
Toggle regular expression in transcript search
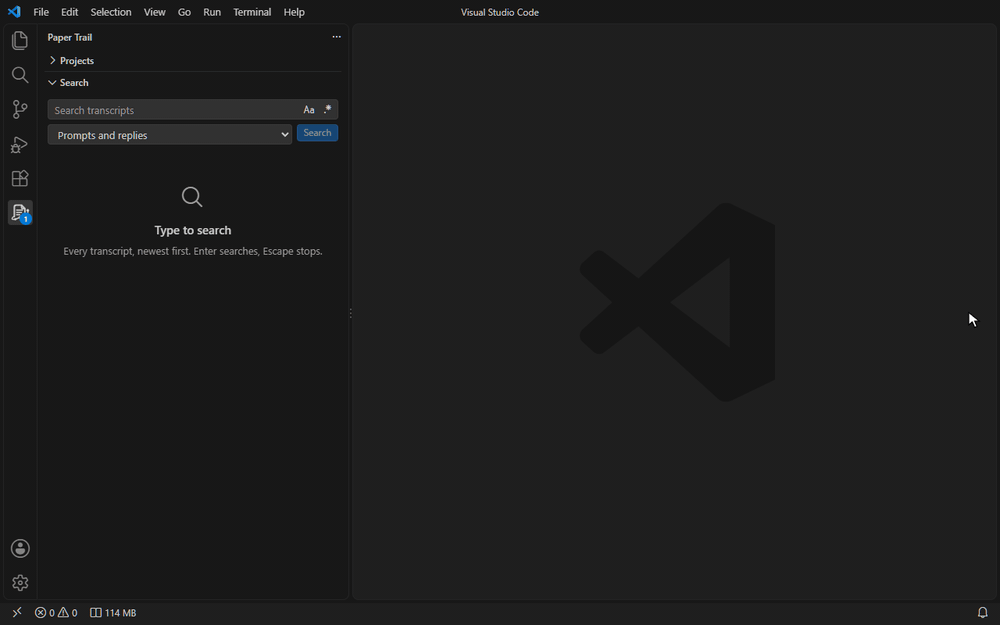coord(327,110)
